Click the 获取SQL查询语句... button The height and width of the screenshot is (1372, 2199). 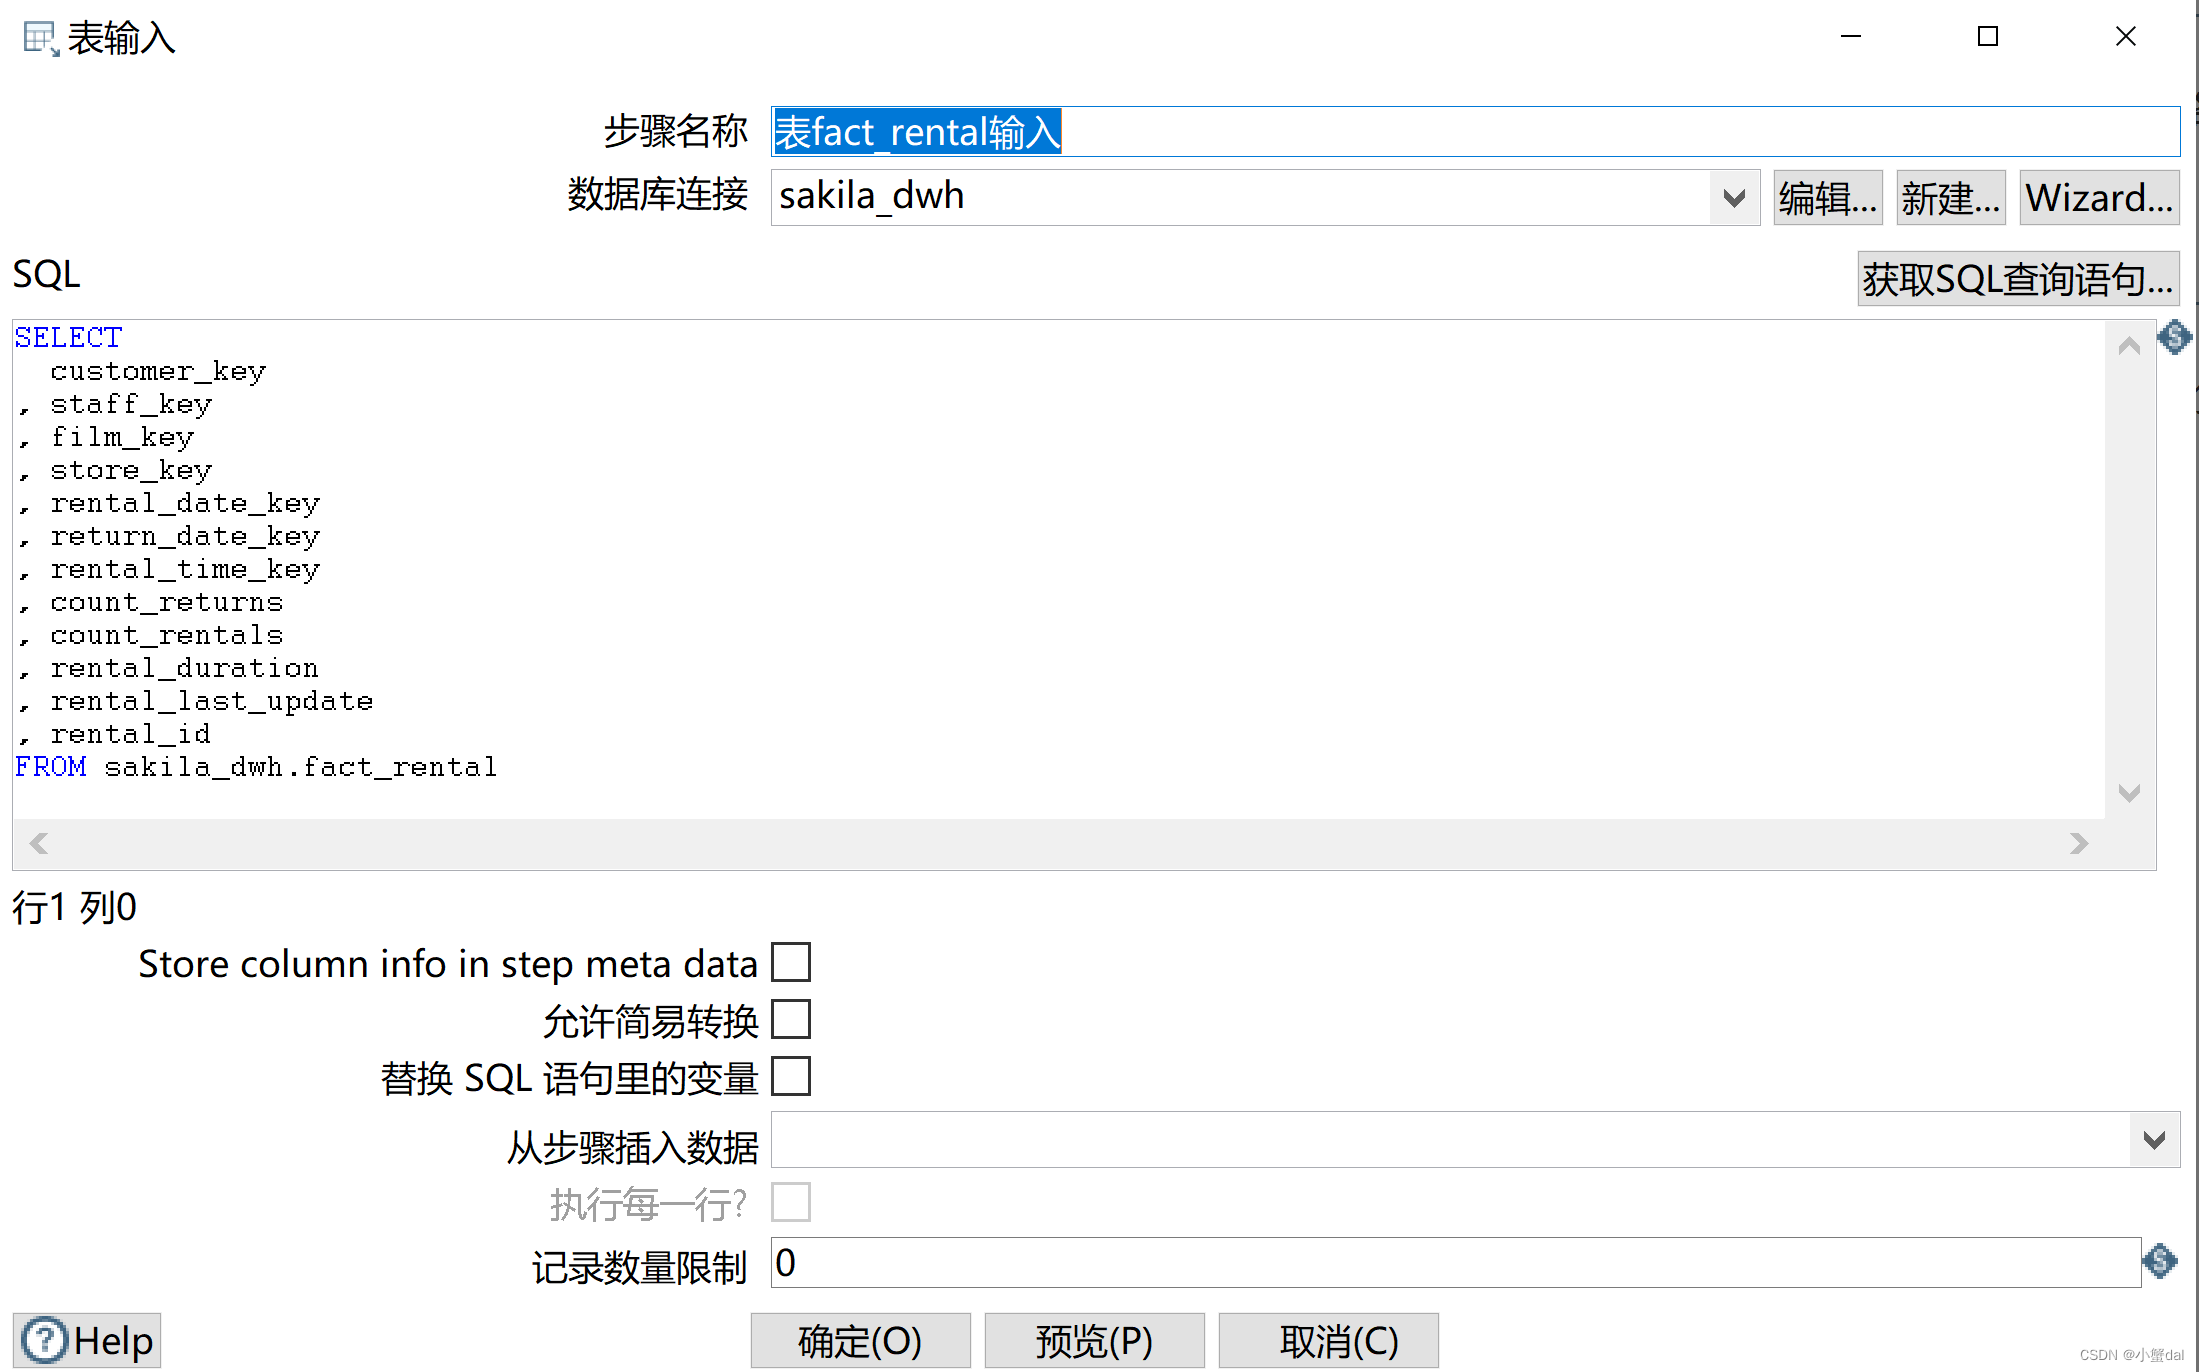tap(2018, 279)
